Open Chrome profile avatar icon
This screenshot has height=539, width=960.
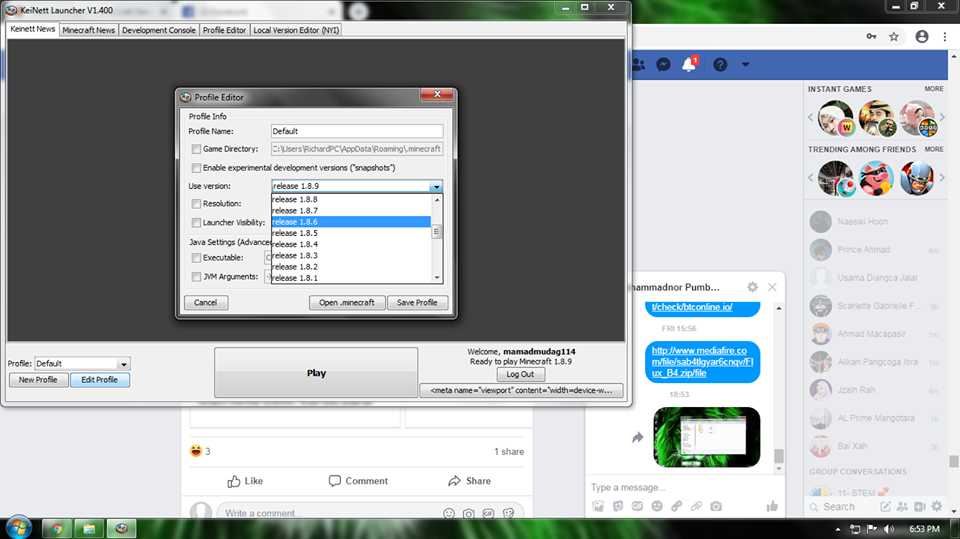(x=922, y=37)
